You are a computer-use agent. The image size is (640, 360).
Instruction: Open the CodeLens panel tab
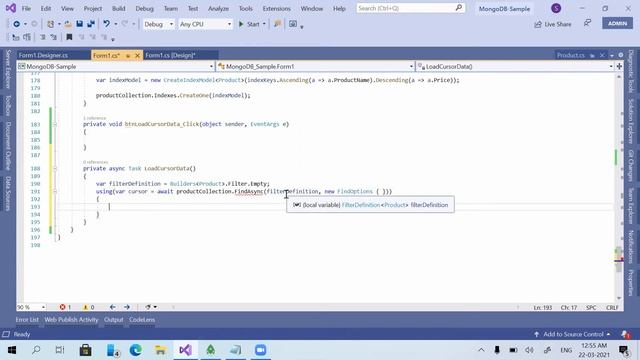click(x=142, y=320)
